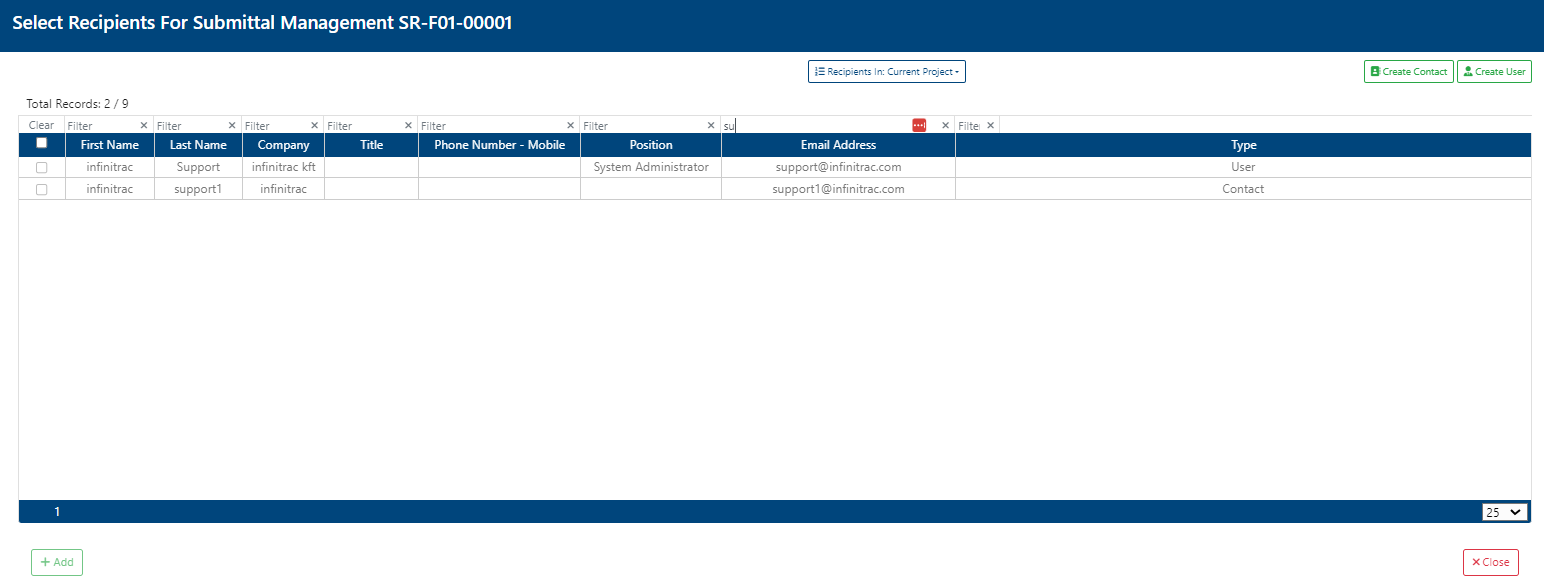Screen dimensions: 1544x586
Task: Clear the Phone Number filter with its x icon
Action: pos(571,126)
